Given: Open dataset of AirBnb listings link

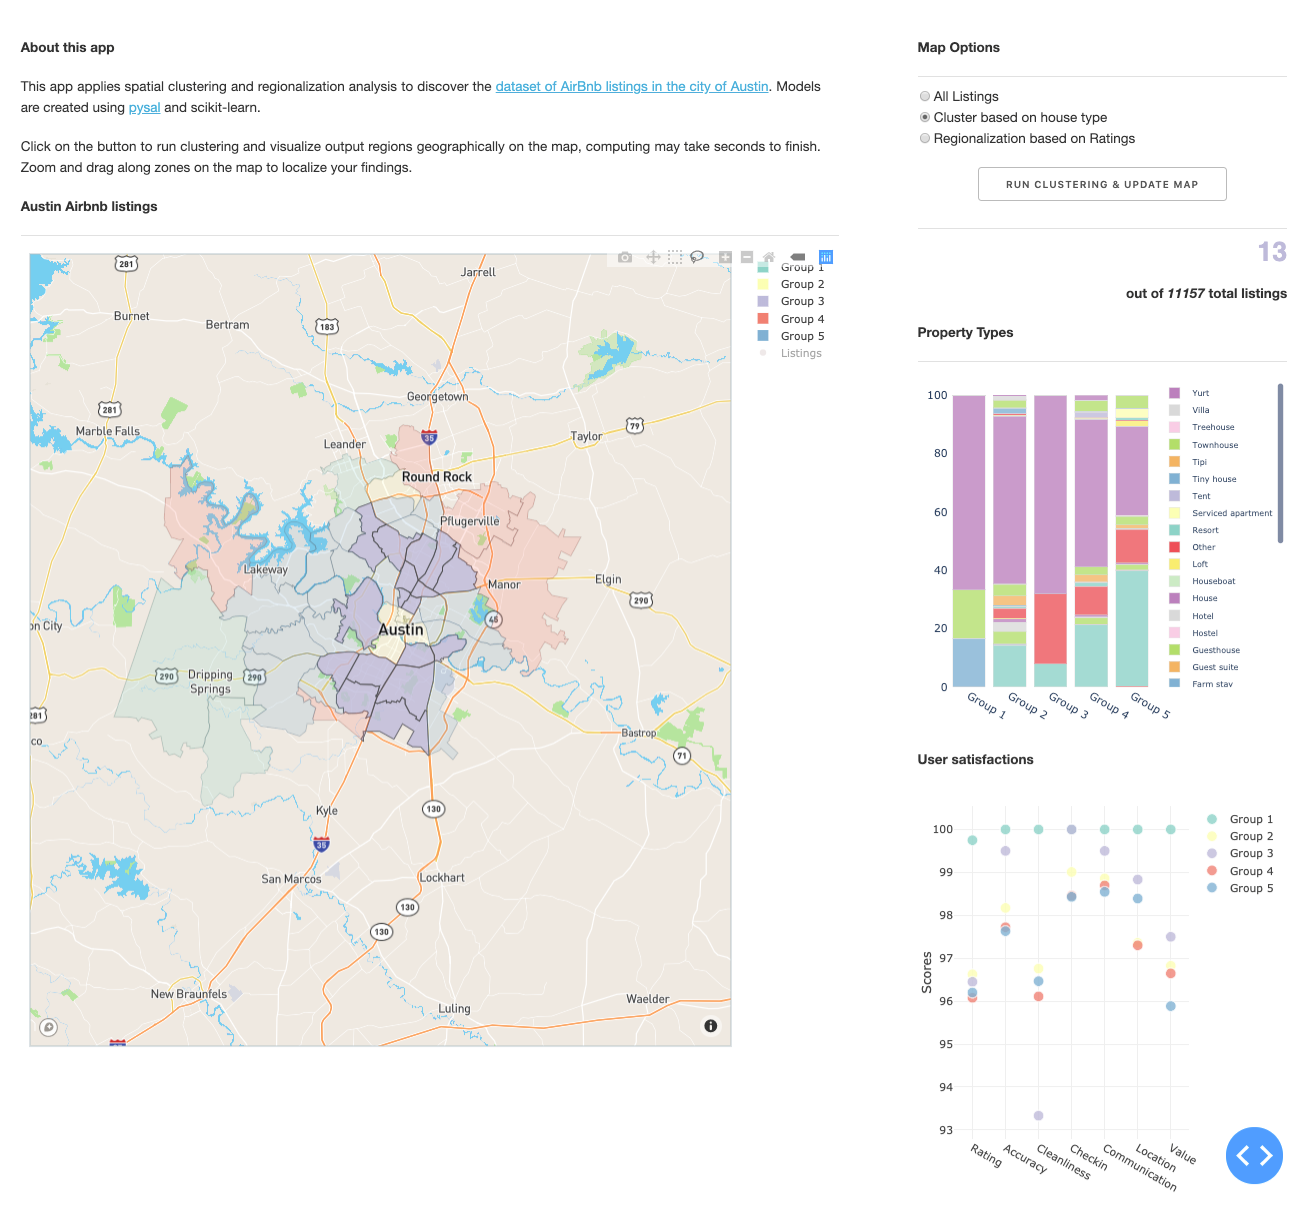Looking at the screenshot, I should [632, 86].
